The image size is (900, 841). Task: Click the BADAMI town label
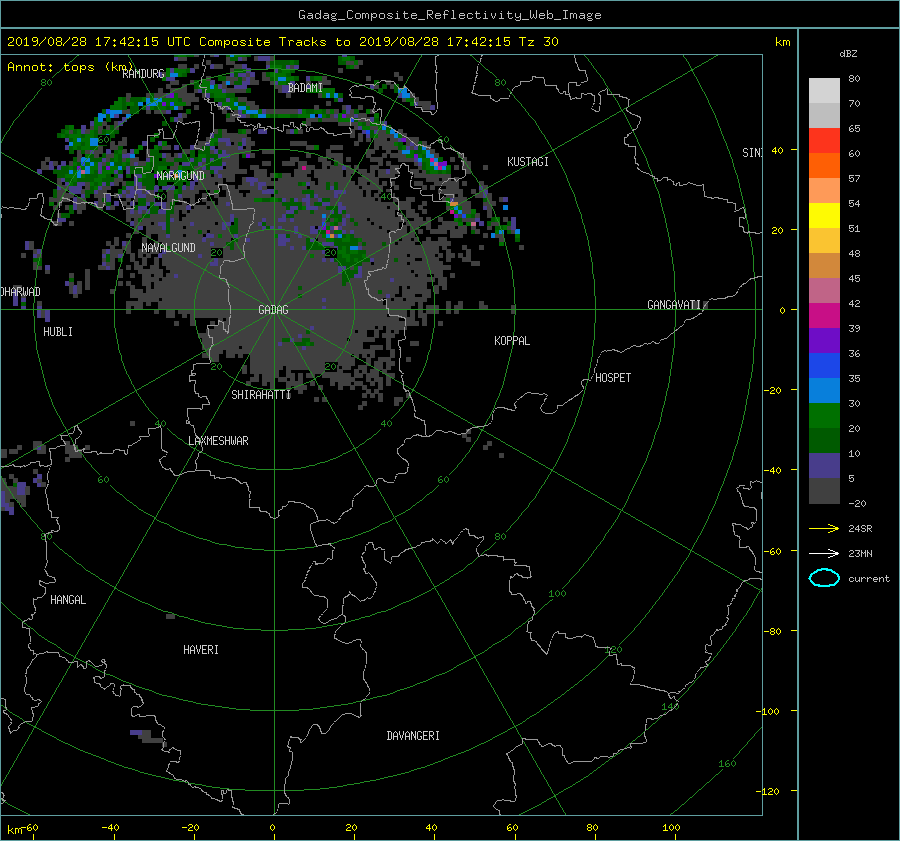(305, 88)
